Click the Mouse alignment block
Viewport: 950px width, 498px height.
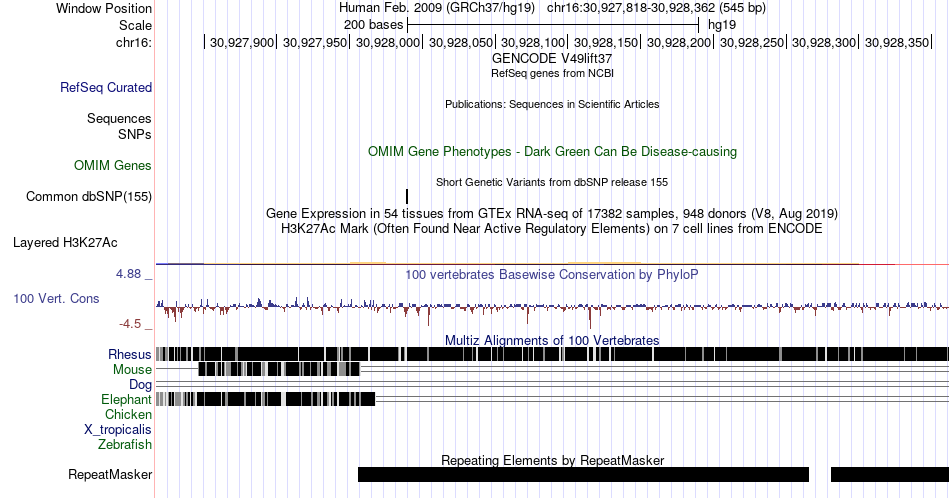pos(279,369)
